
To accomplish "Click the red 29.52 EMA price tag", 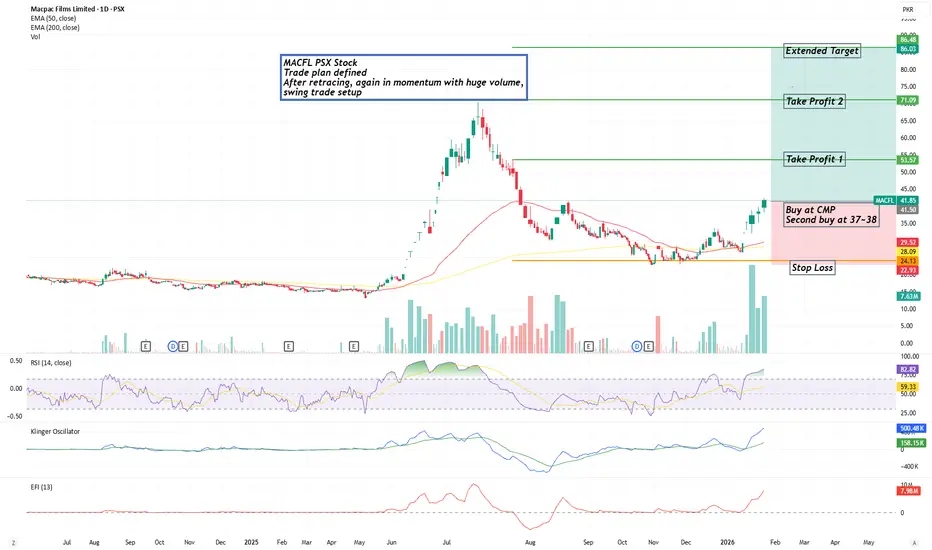I will [908, 243].
